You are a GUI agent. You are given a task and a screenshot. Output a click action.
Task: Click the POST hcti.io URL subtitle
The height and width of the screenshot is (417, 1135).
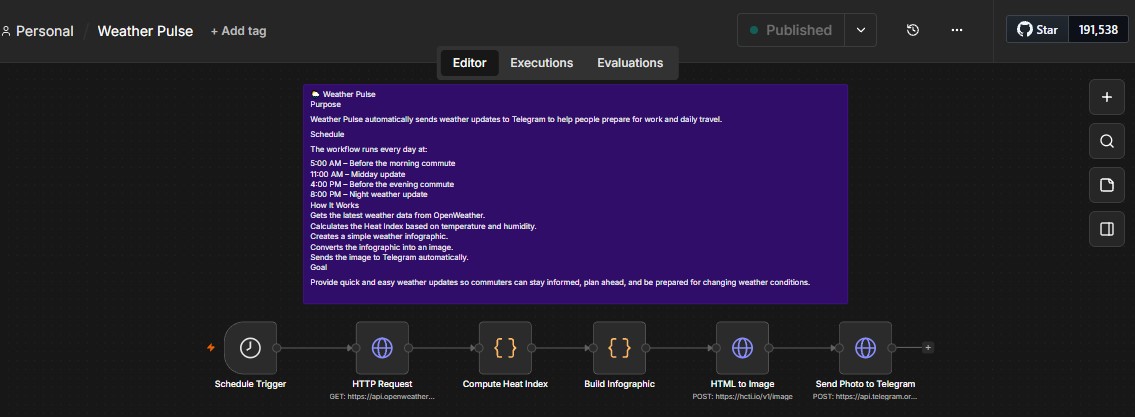pyautogui.click(x=743, y=396)
